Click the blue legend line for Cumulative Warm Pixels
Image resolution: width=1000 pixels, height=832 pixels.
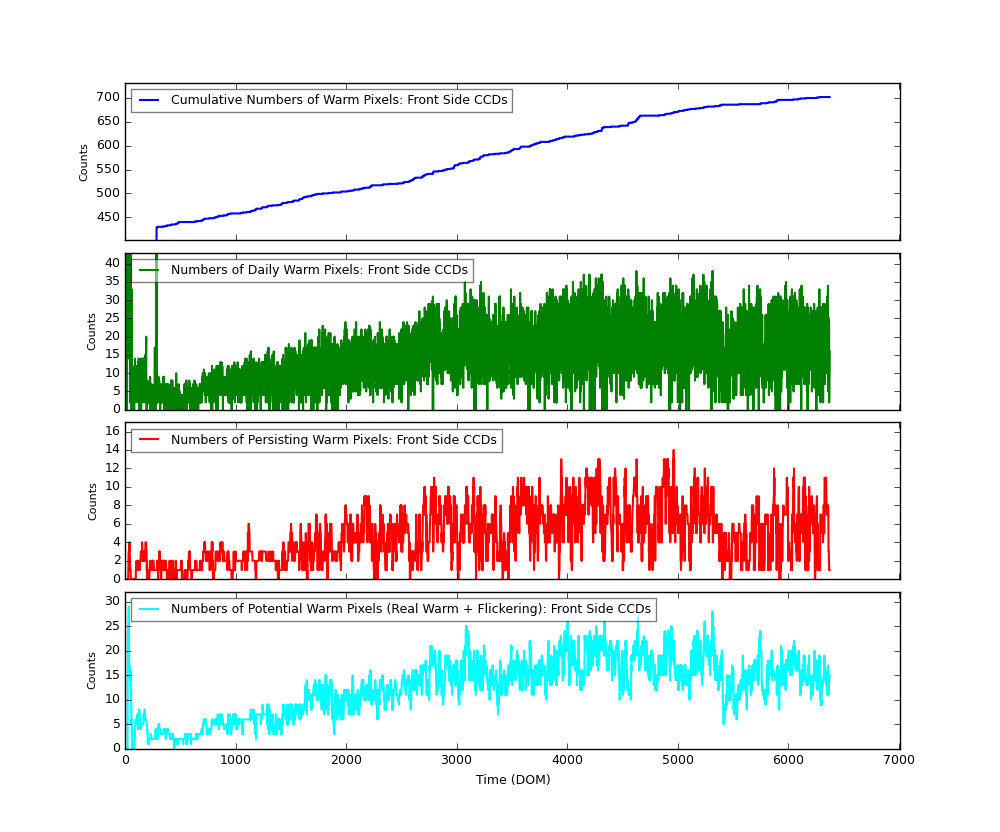(149, 100)
